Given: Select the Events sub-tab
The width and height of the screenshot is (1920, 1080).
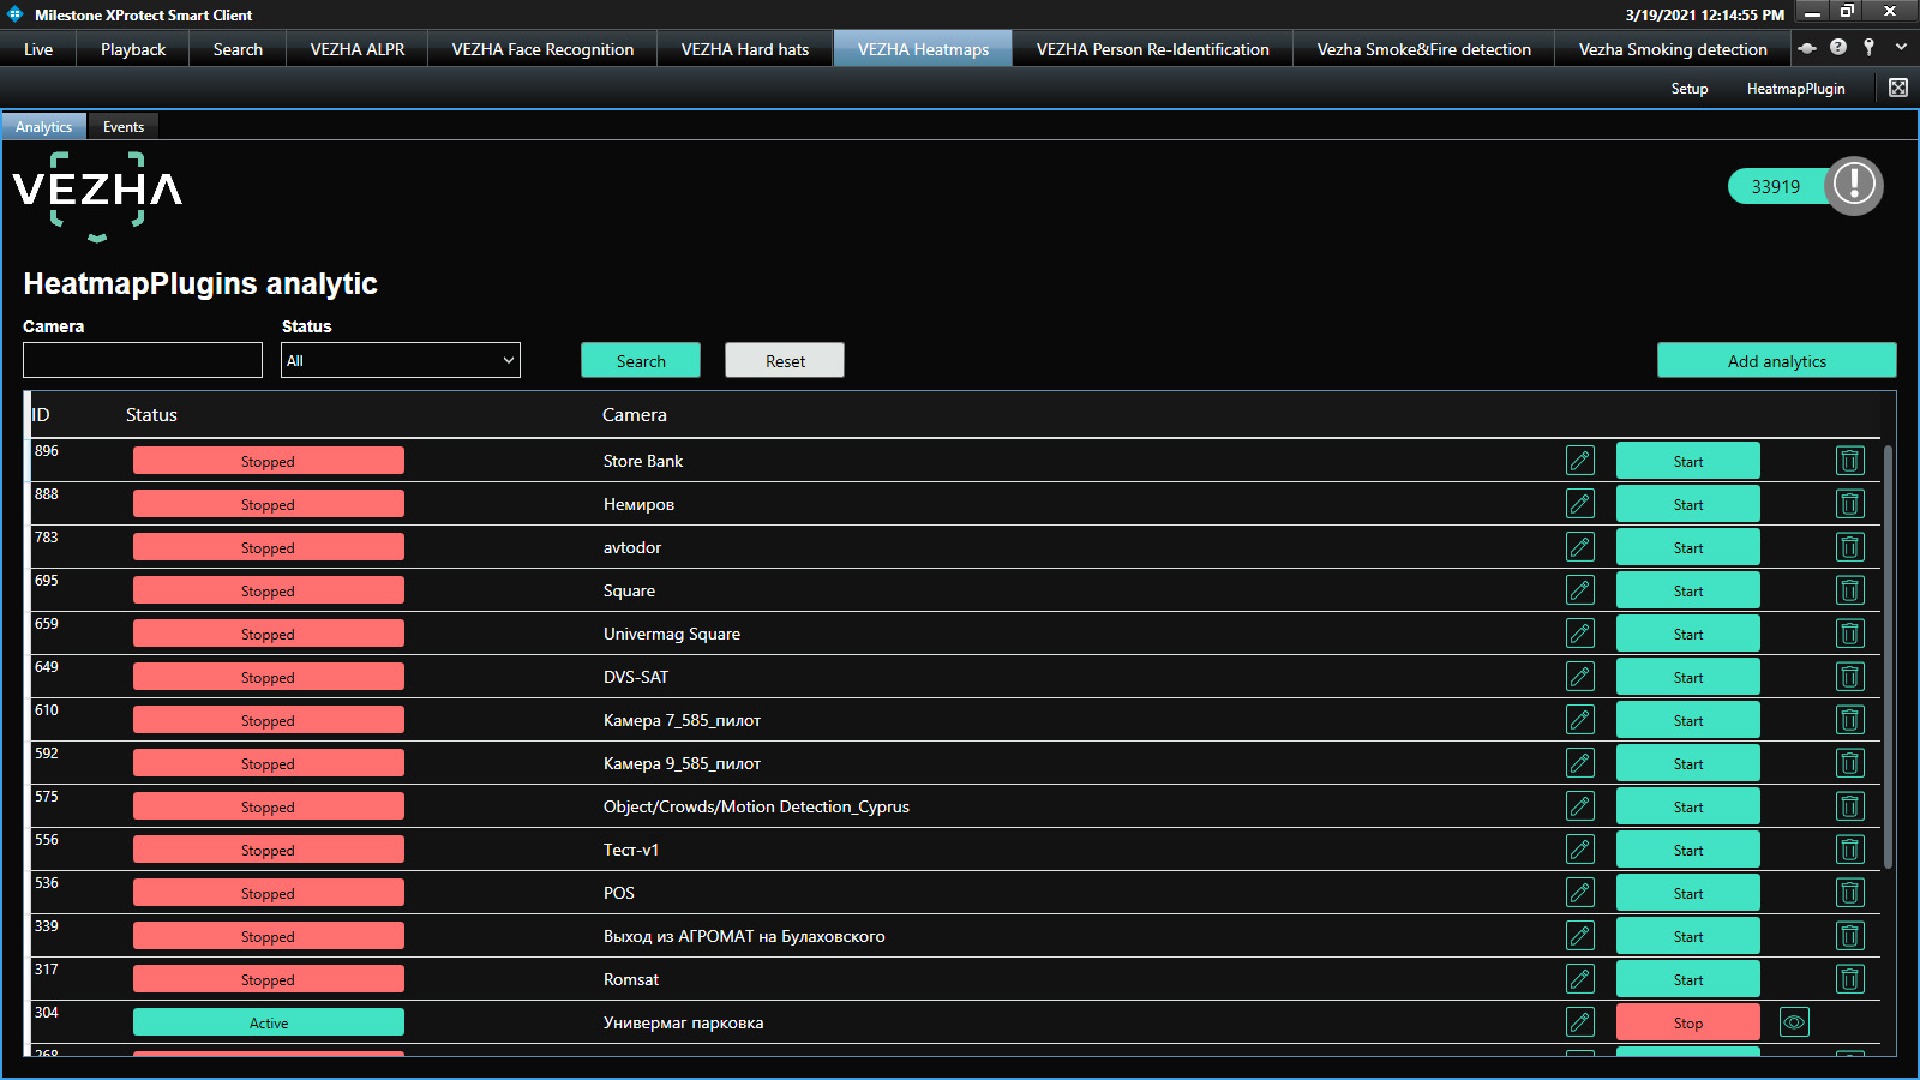Looking at the screenshot, I should 123,127.
